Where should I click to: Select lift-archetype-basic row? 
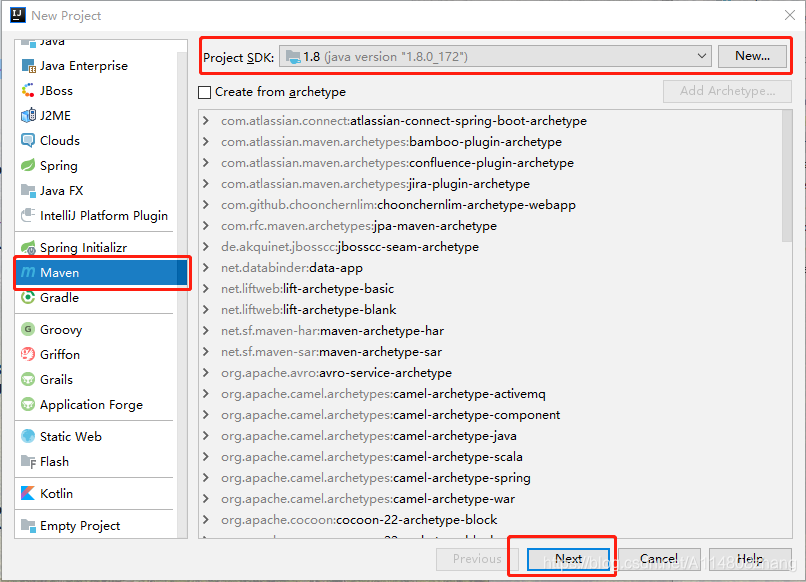pyautogui.click(x=490, y=288)
